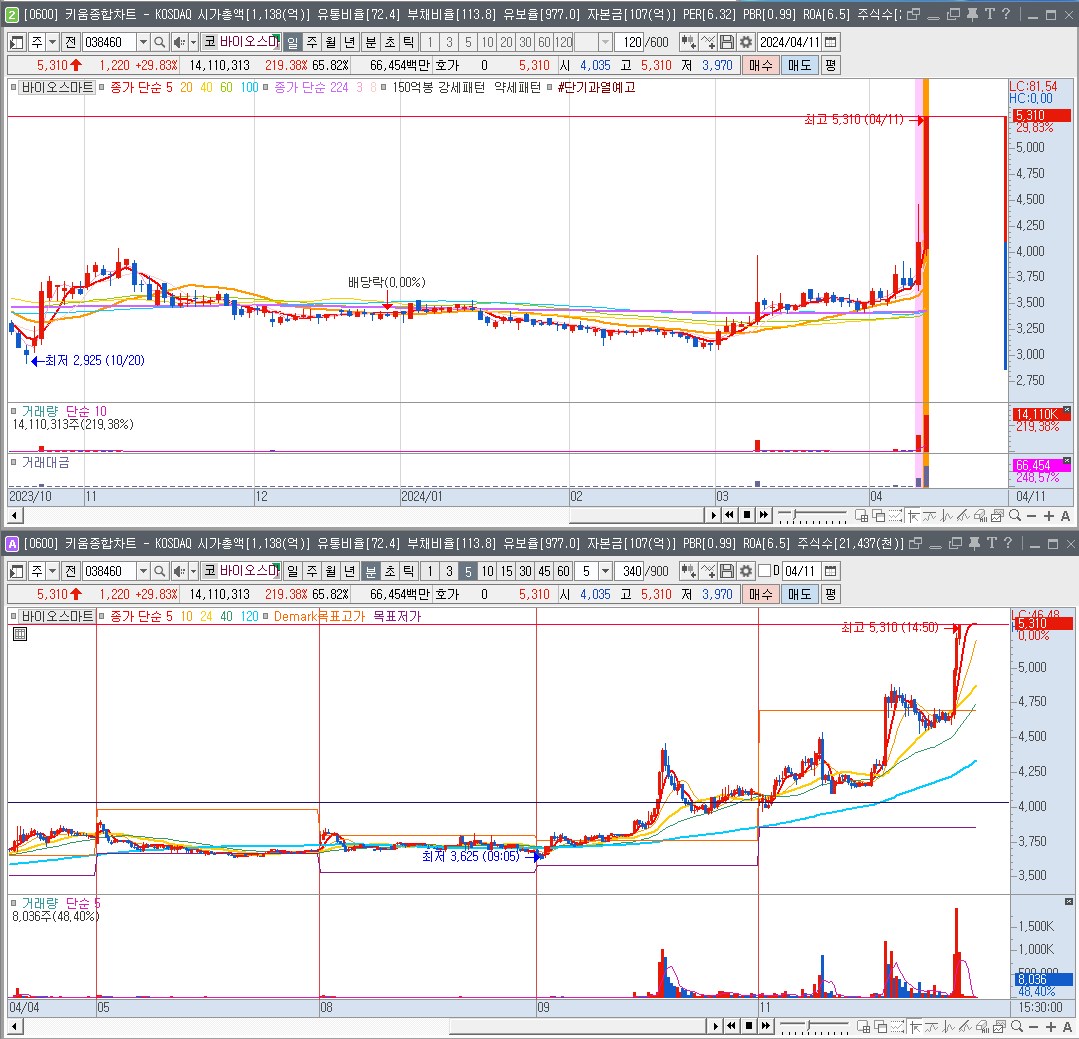This screenshot has width=1079, height=1039.
Task: Click the speaker icon in the top chart toolbar
Action: (178, 43)
